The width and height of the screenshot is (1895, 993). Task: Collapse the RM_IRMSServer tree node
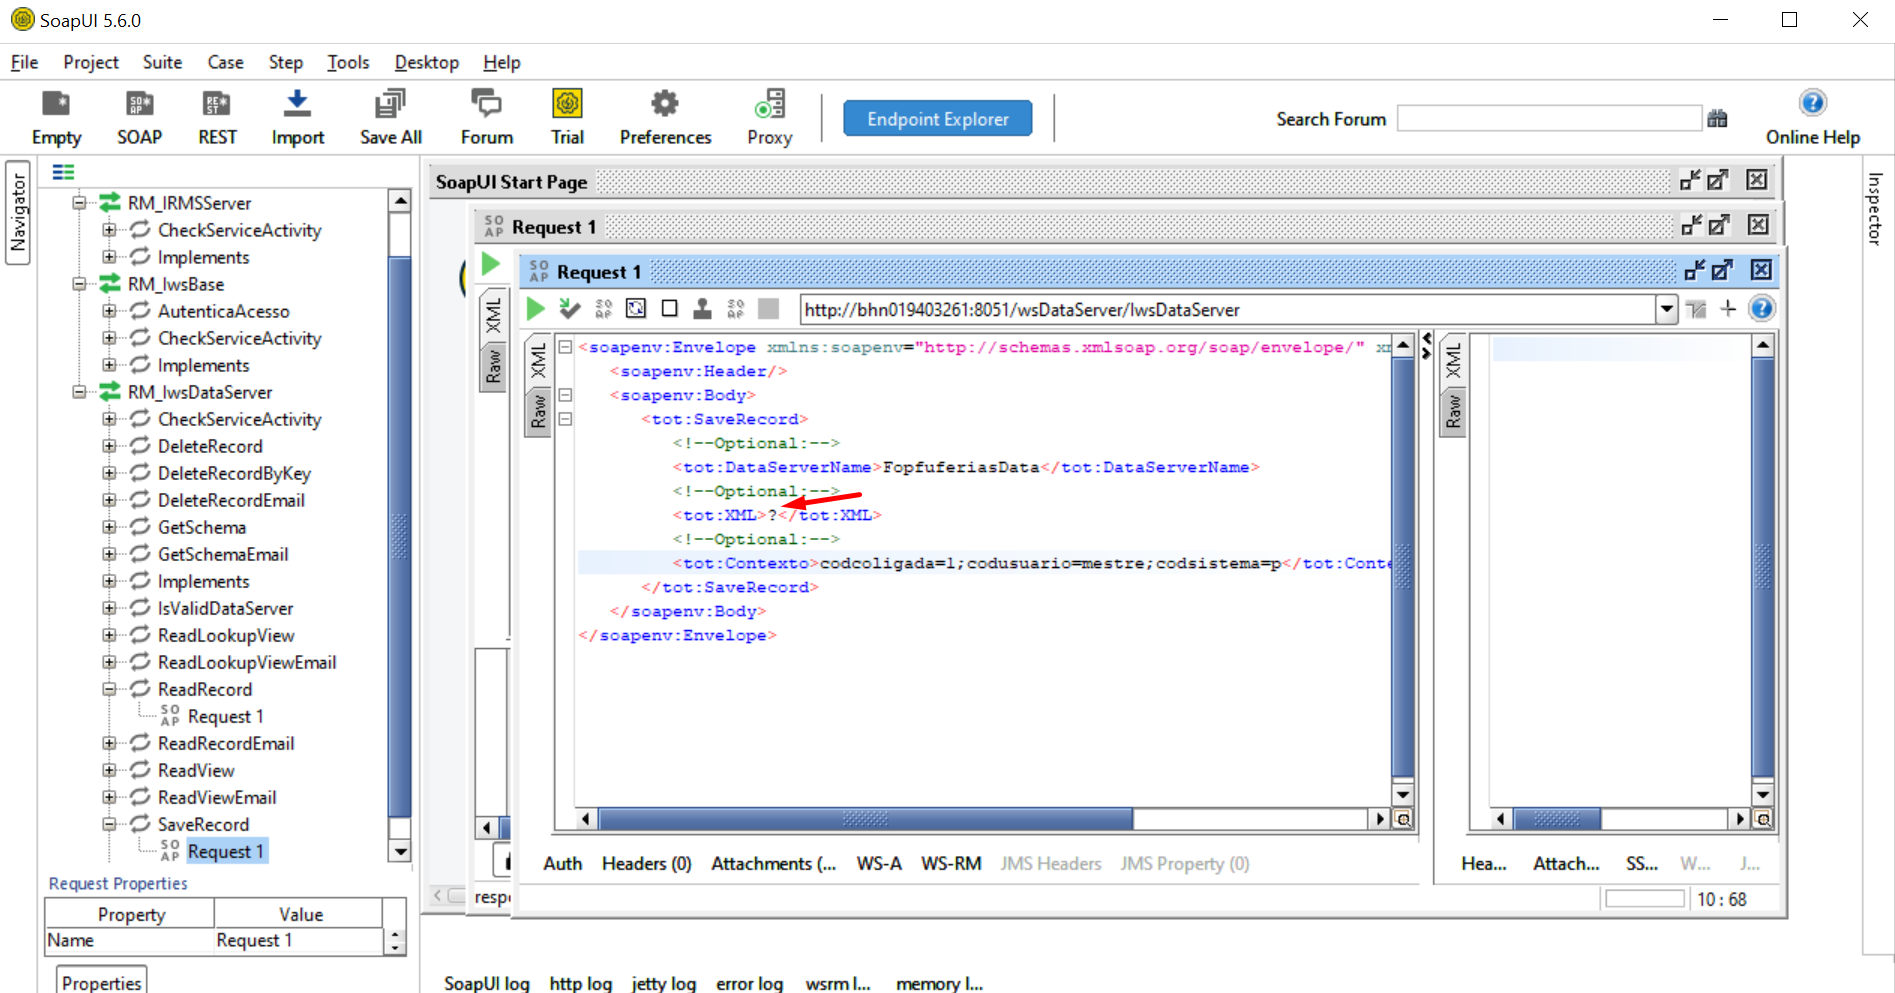79,203
